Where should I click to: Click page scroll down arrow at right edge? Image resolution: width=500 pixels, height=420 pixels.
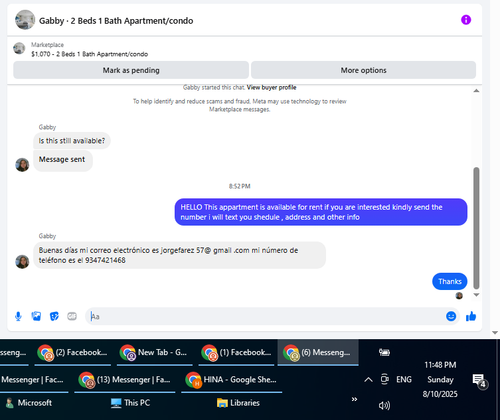pos(495,333)
